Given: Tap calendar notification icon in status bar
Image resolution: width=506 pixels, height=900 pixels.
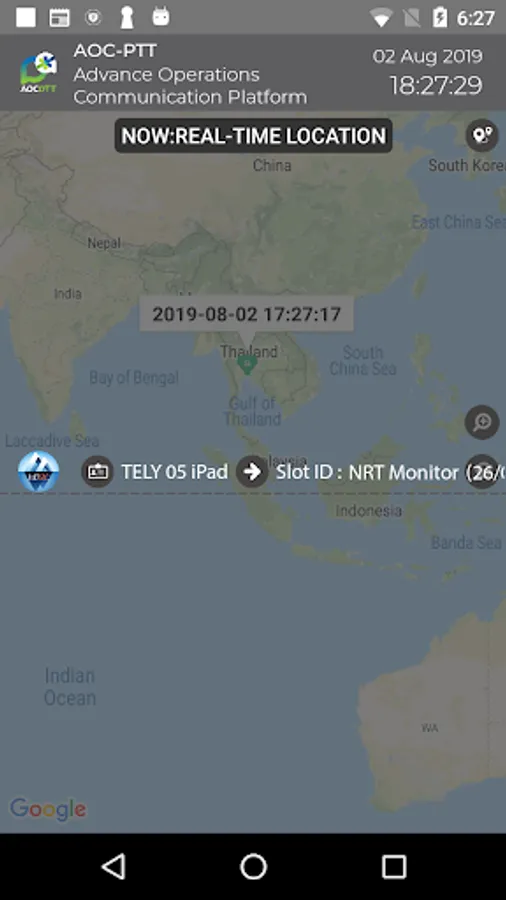Looking at the screenshot, I should 60,18.
